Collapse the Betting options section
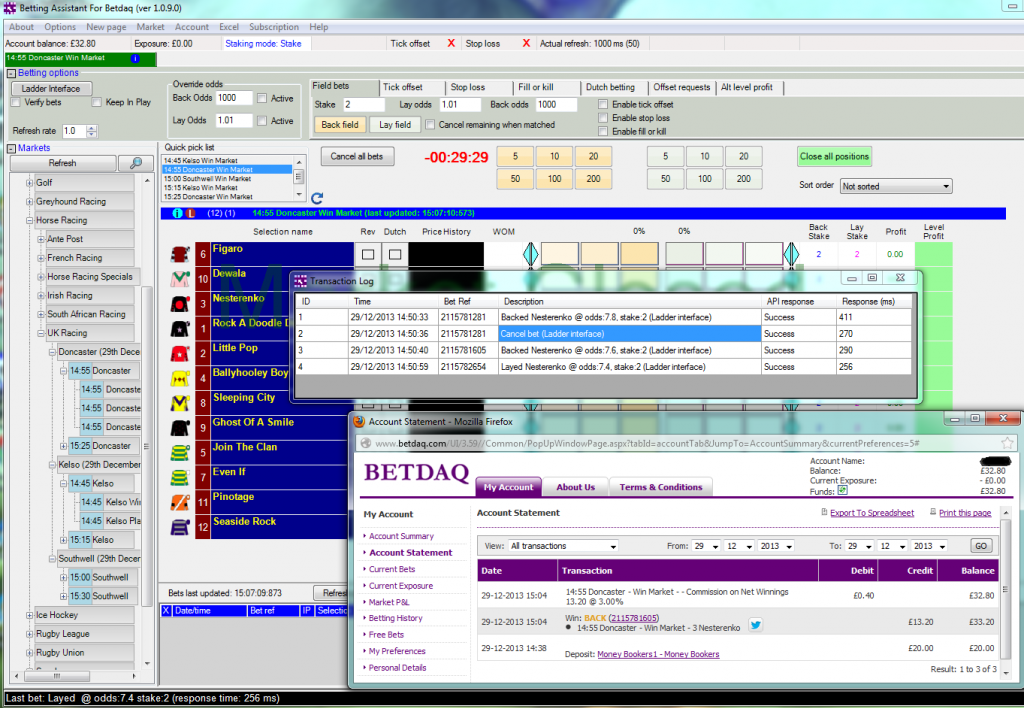Viewport: 1024px width, 708px height. point(12,73)
